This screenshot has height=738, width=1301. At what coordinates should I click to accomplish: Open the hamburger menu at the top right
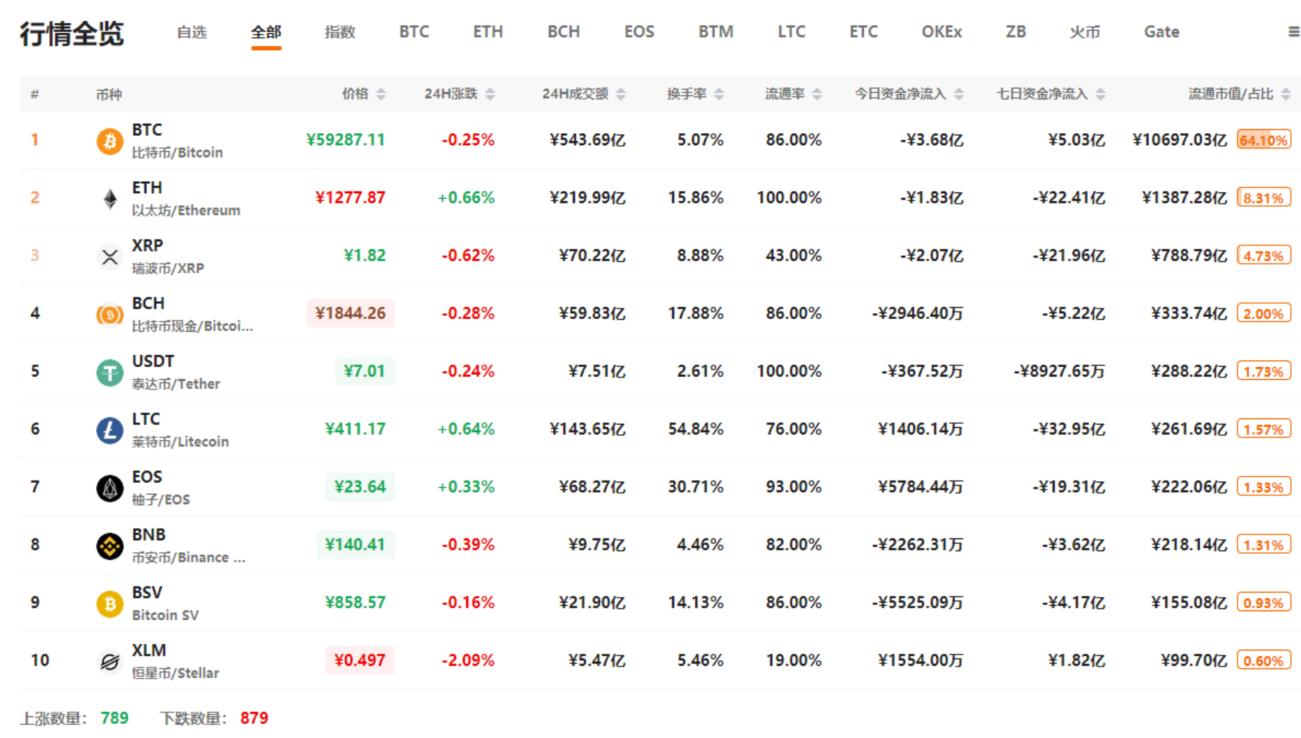[1294, 32]
